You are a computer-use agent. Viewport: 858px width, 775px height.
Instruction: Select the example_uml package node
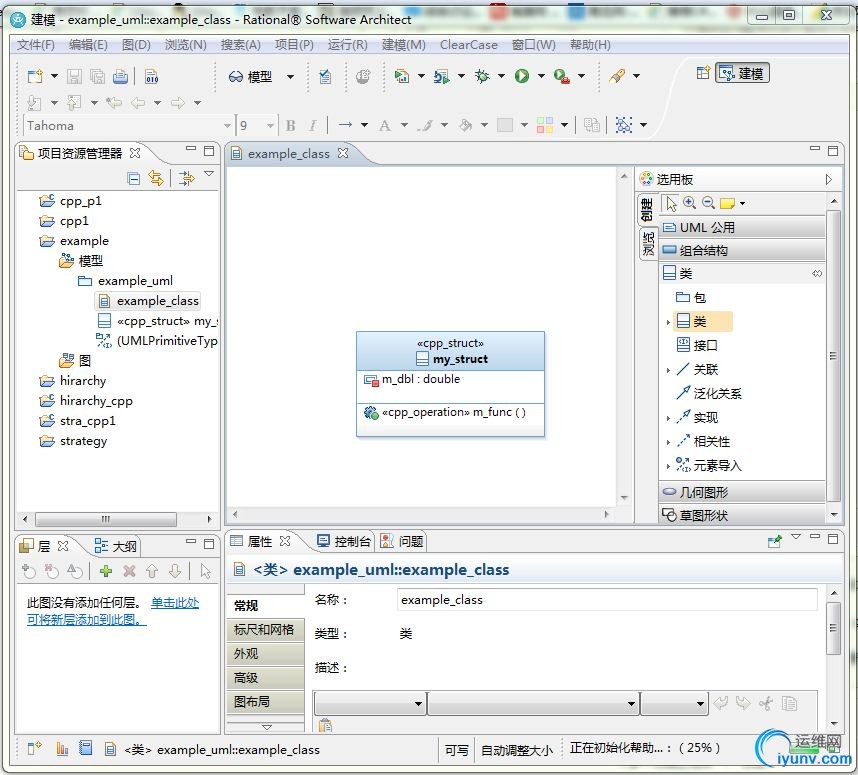coord(125,281)
